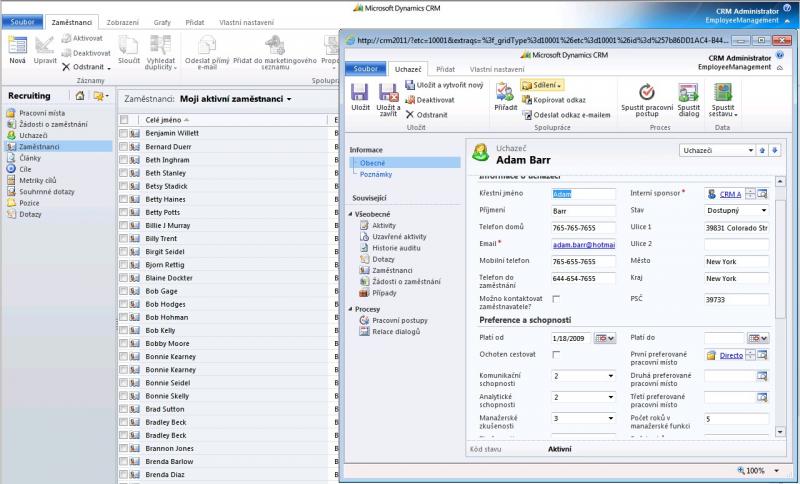Click the home icon beside Recruiting
The image size is (800, 484).
(80, 96)
